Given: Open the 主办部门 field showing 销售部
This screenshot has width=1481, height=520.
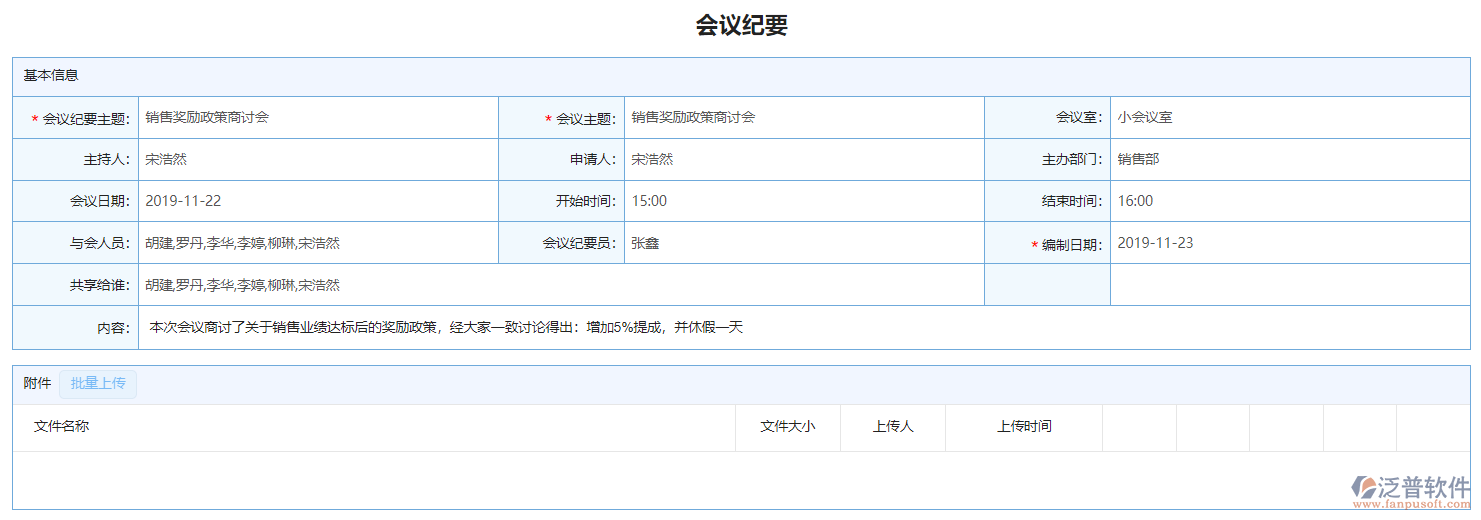Looking at the screenshot, I should point(1288,160).
